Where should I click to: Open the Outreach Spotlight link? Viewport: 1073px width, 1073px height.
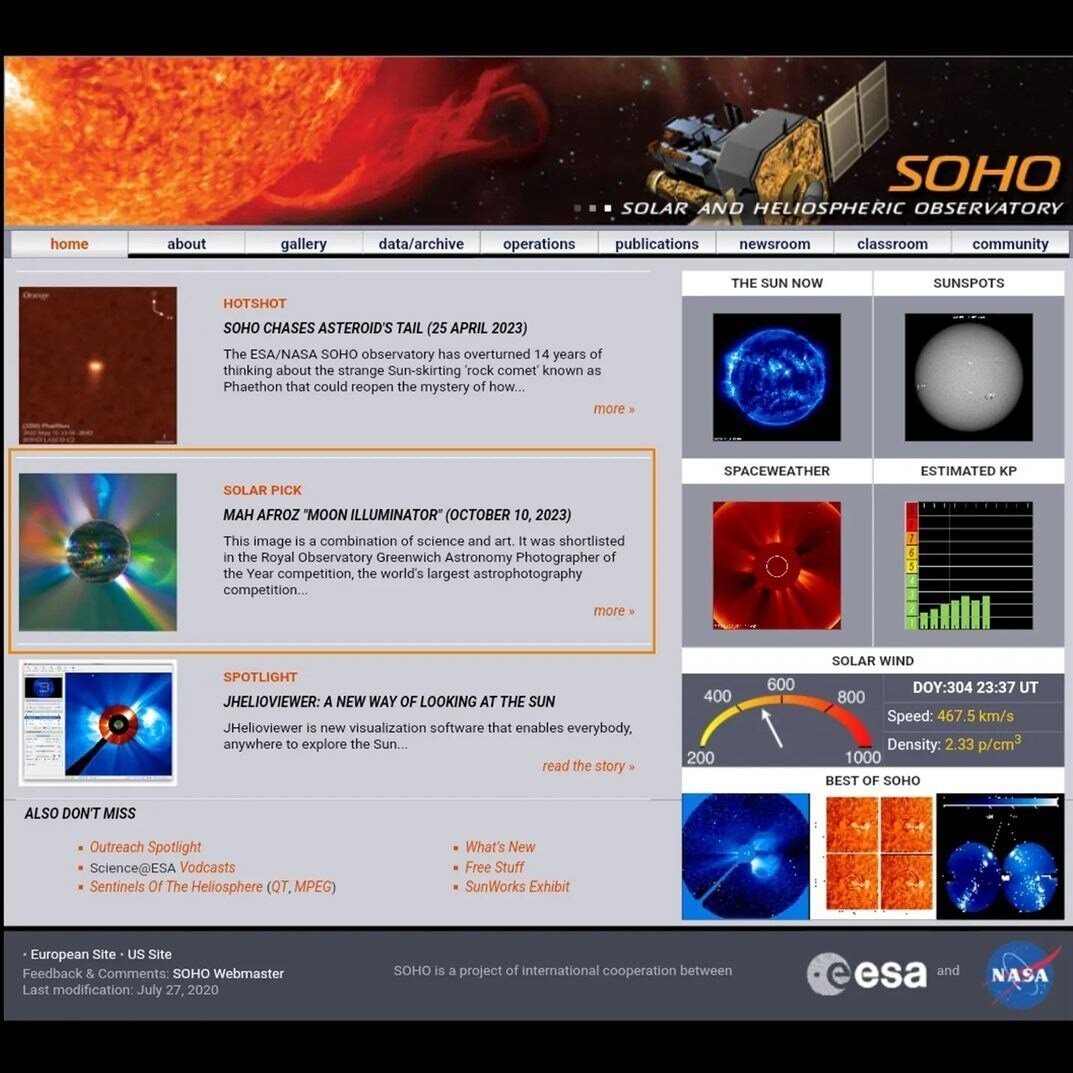tap(145, 847)
